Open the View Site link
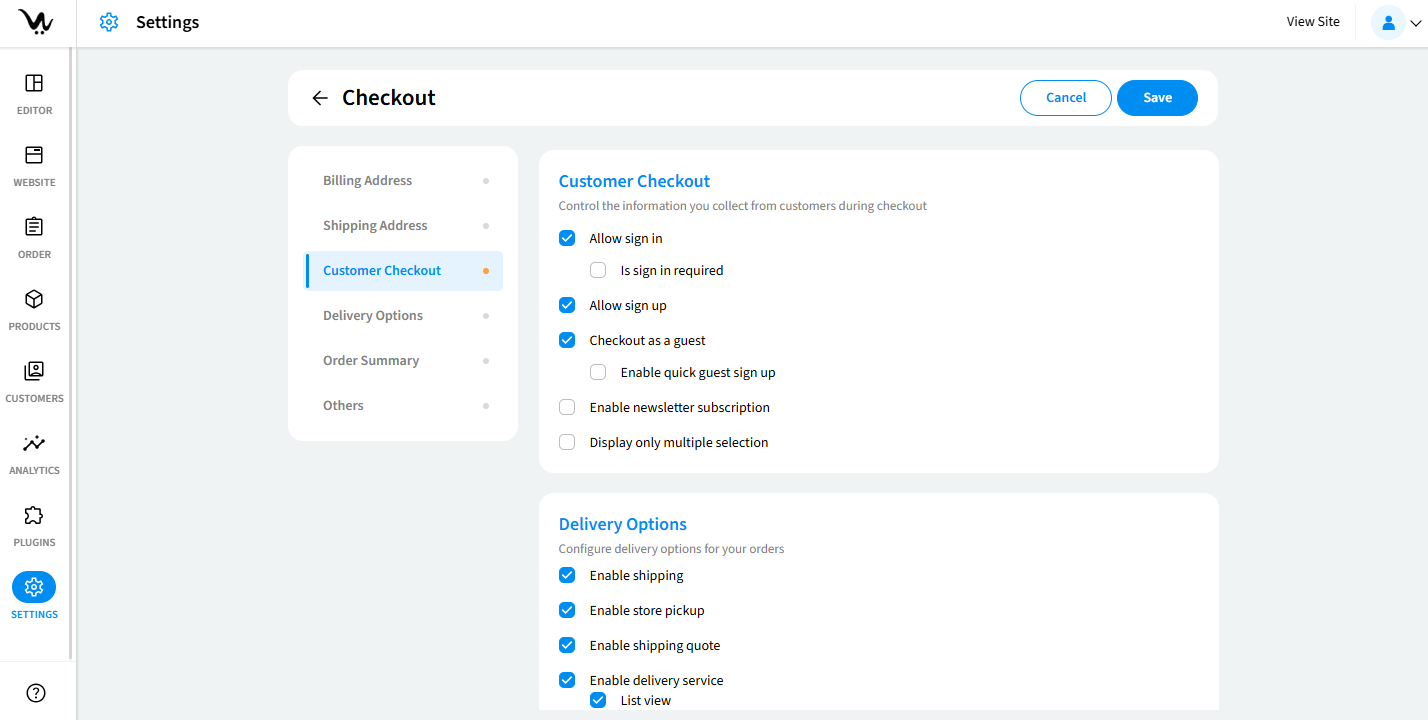 (x=1313, y=22)
